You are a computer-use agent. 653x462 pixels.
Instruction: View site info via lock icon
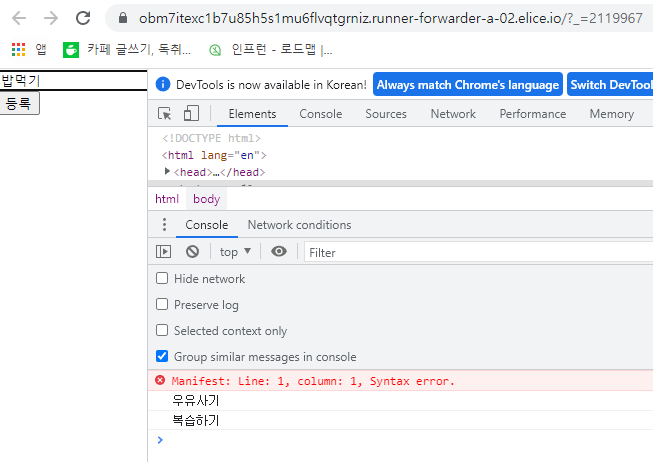[x=122, y=17]
